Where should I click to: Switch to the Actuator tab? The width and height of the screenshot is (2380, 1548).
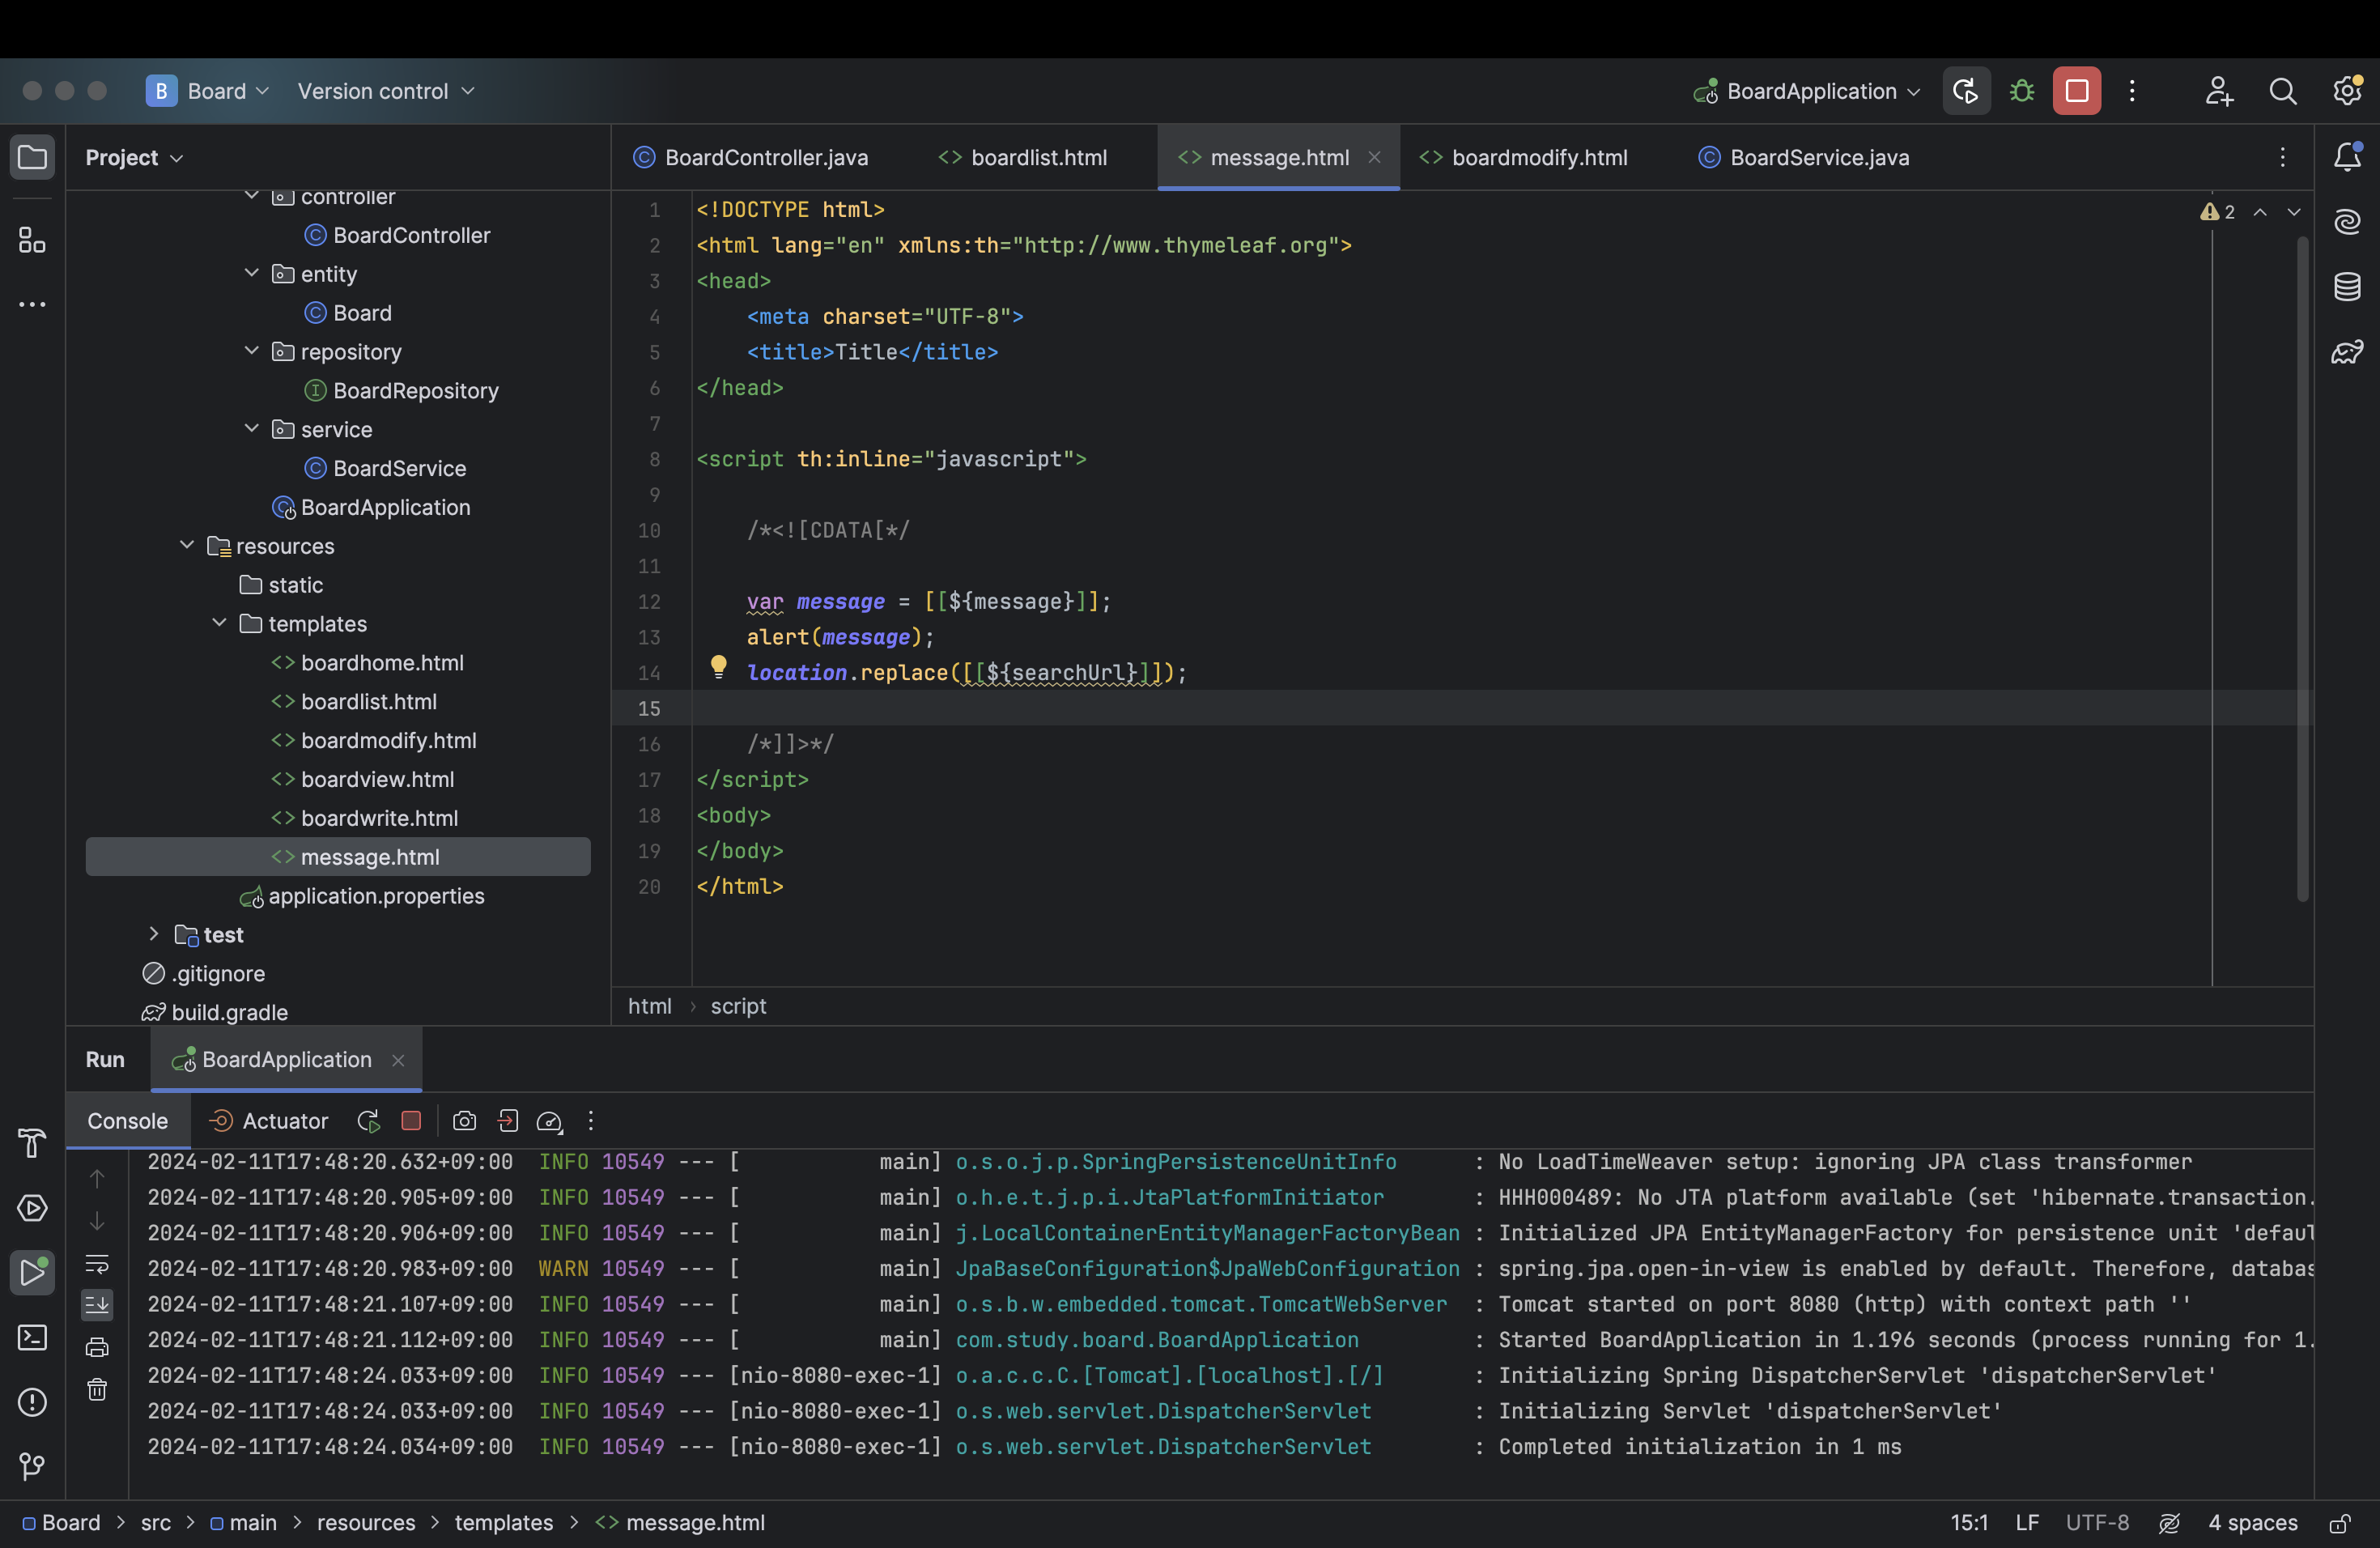click(x=284, y=1121)
